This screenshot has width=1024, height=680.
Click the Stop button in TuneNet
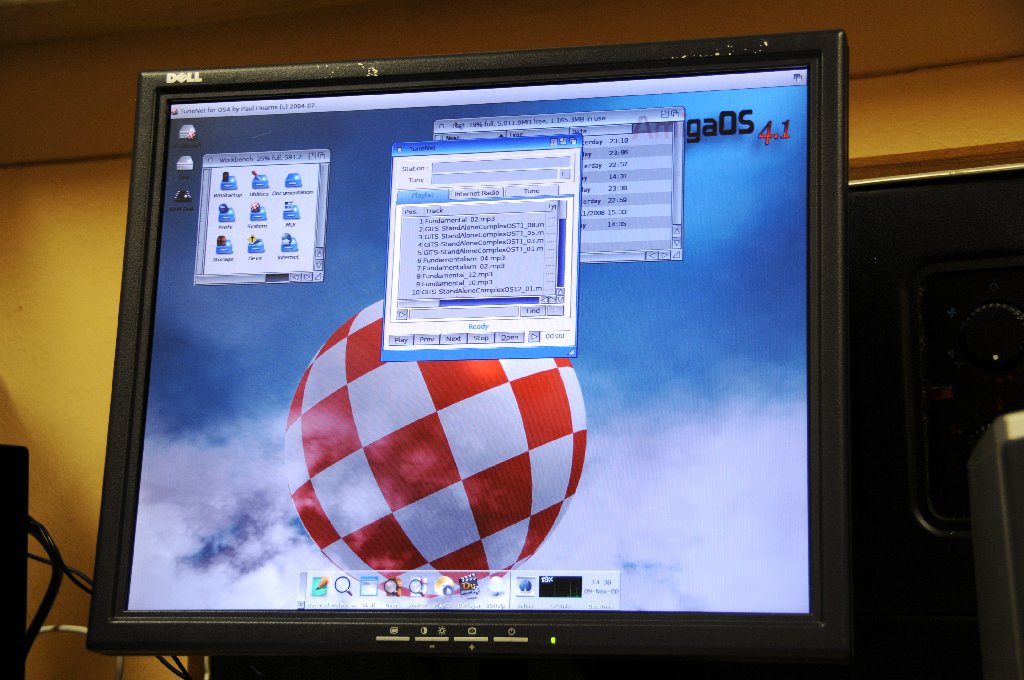[481, 338]
